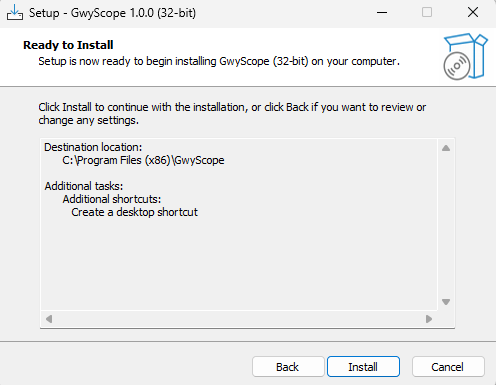Click the scroll right arrow in summary box
This screenshot has width=496, height=385.
429,319
